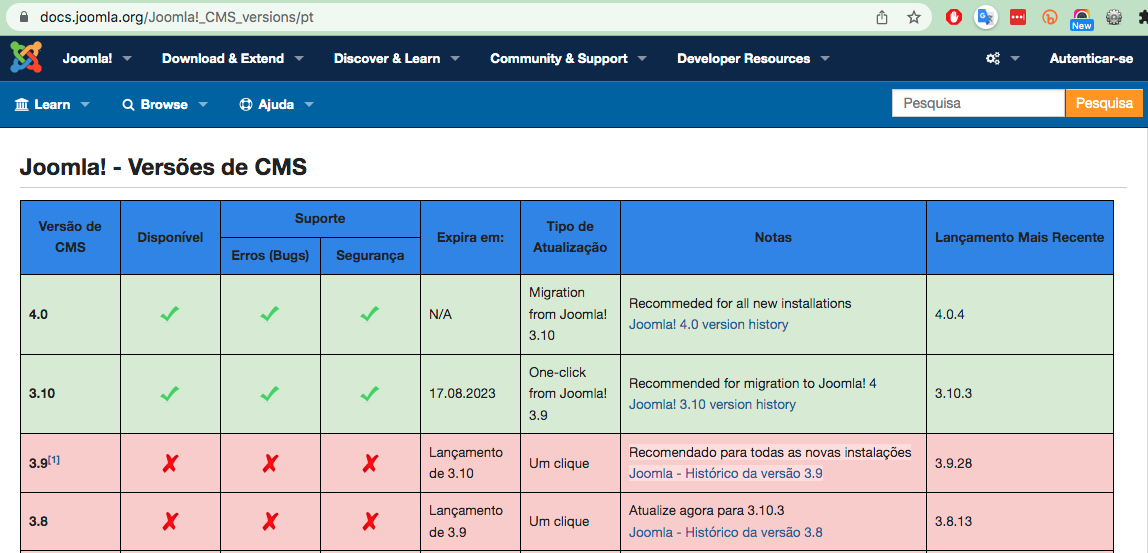Open the red adblocker extension icon
The image size is (1148, 553).
[953, 17]
